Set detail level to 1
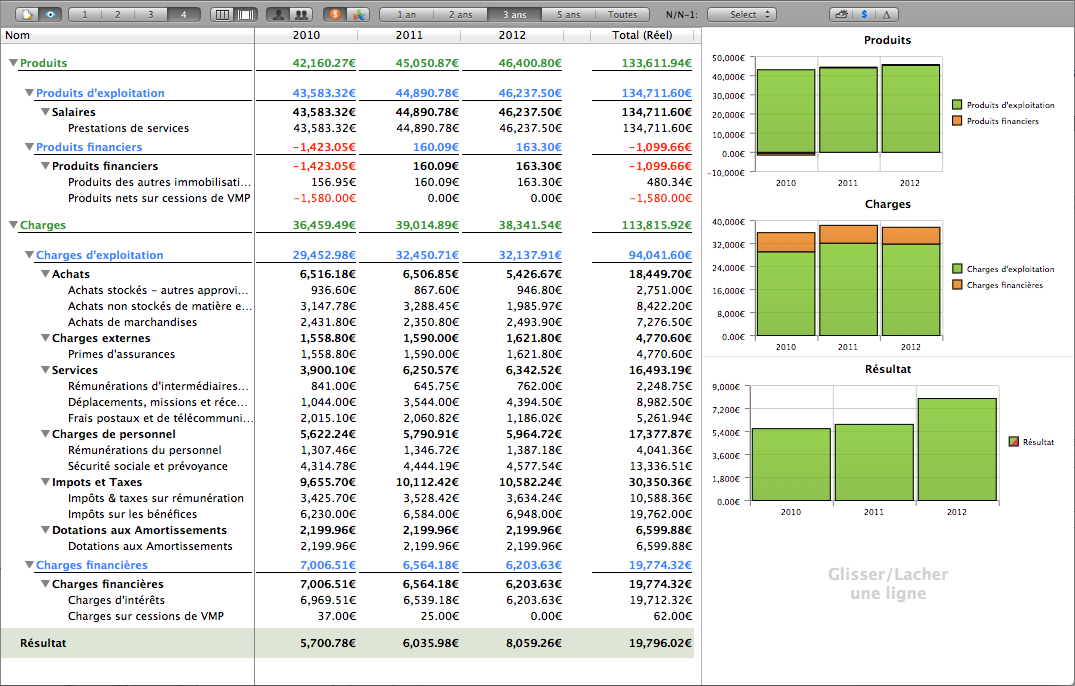The height and width of the screenshot is (686, 1075). click(x=86, y=15)
